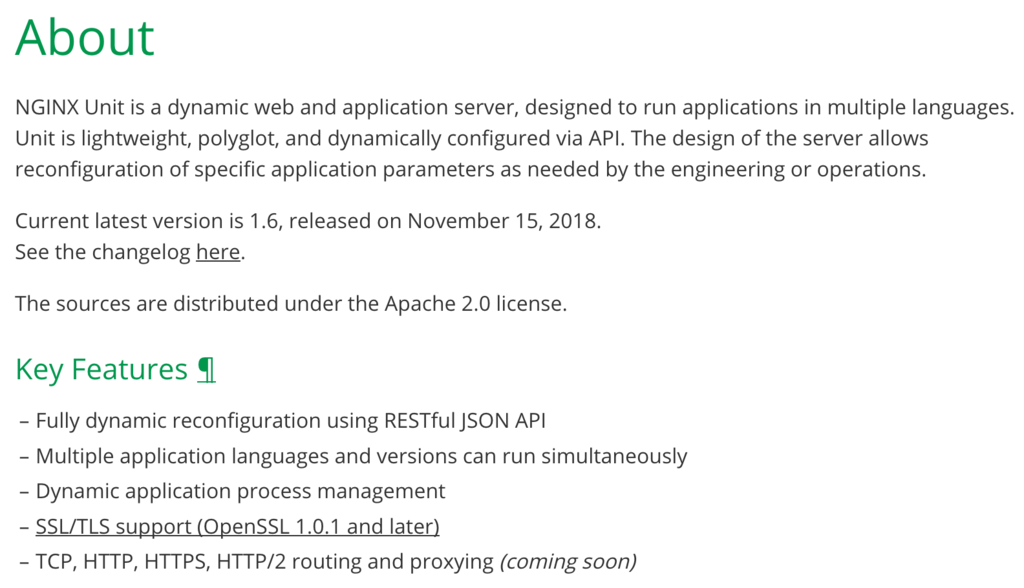Click the "Key Features" heading text
Image resolution: width=1024 pixels, height=588 pixels.
pos(101,370)
